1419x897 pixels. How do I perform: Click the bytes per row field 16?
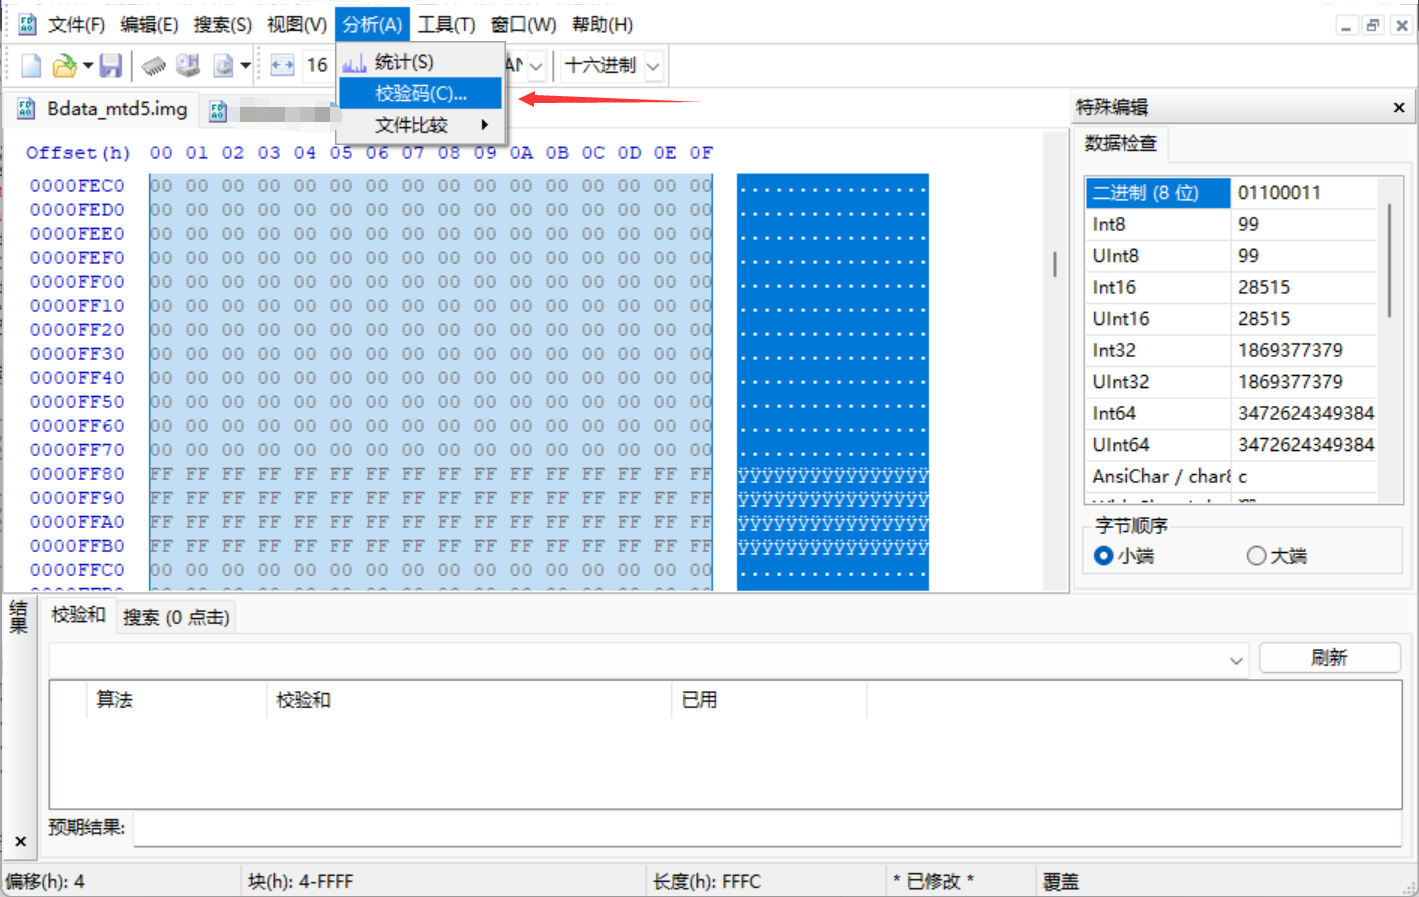coord(316,66)
